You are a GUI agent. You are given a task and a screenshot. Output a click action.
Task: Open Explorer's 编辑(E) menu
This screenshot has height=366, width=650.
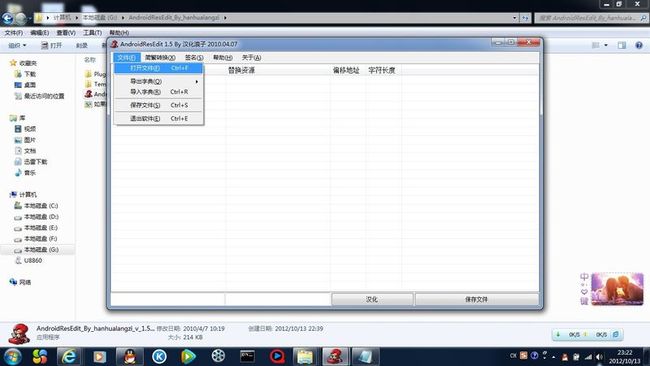point(40,32)
